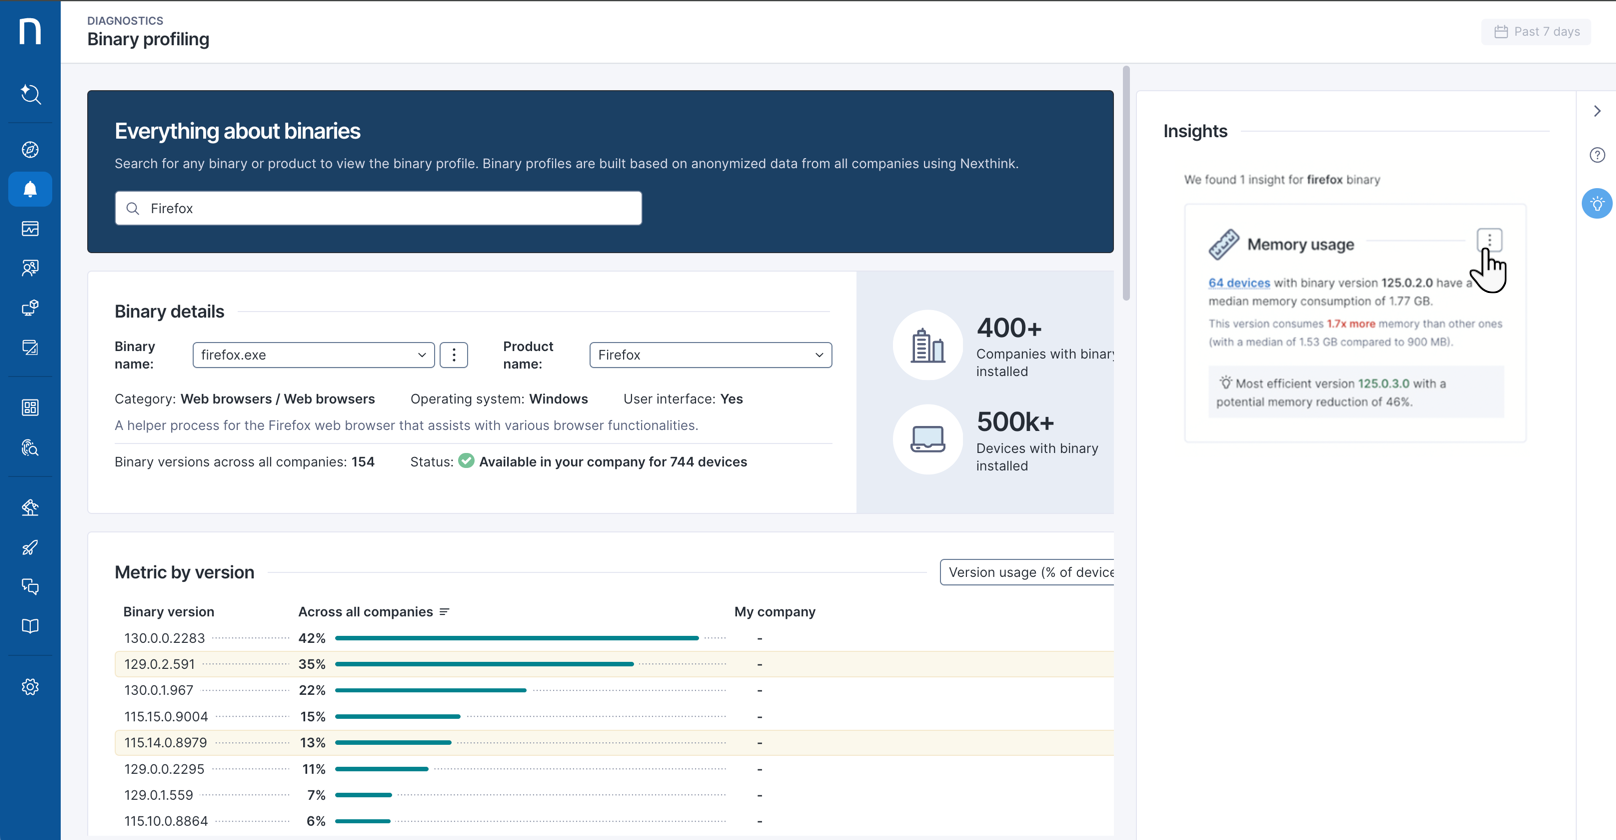Click the 64 devices link
The image size is (1616, 840).
(x=1239, y=283)
